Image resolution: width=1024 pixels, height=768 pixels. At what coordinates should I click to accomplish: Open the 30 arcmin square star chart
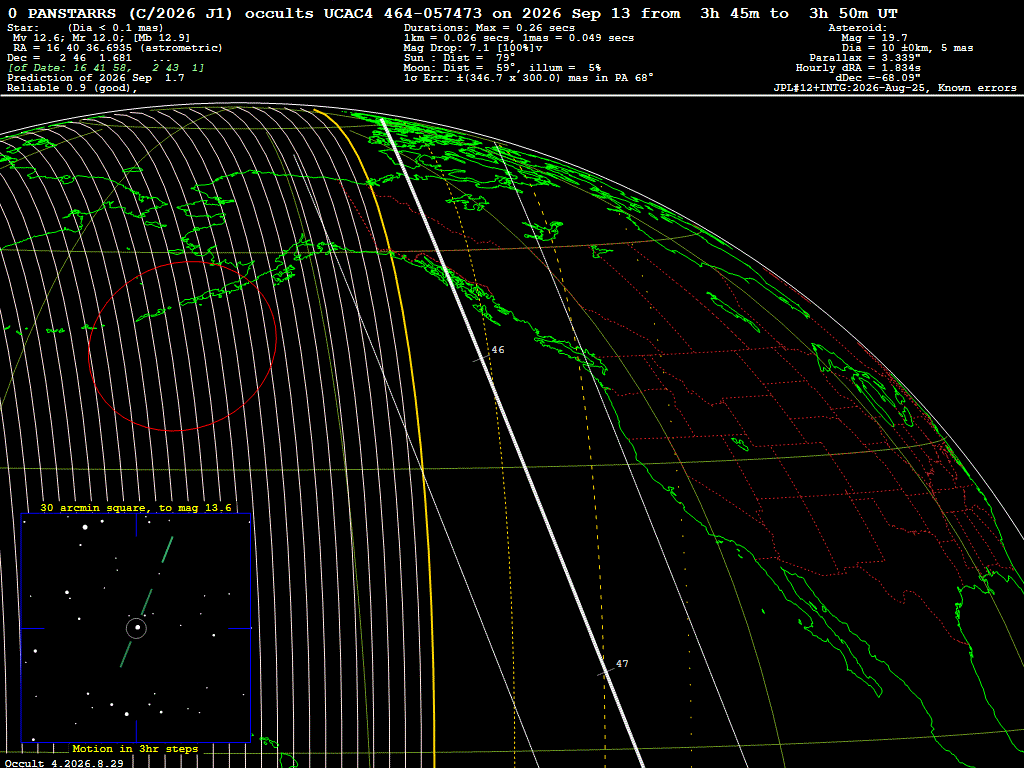click(x=136, y=628)
